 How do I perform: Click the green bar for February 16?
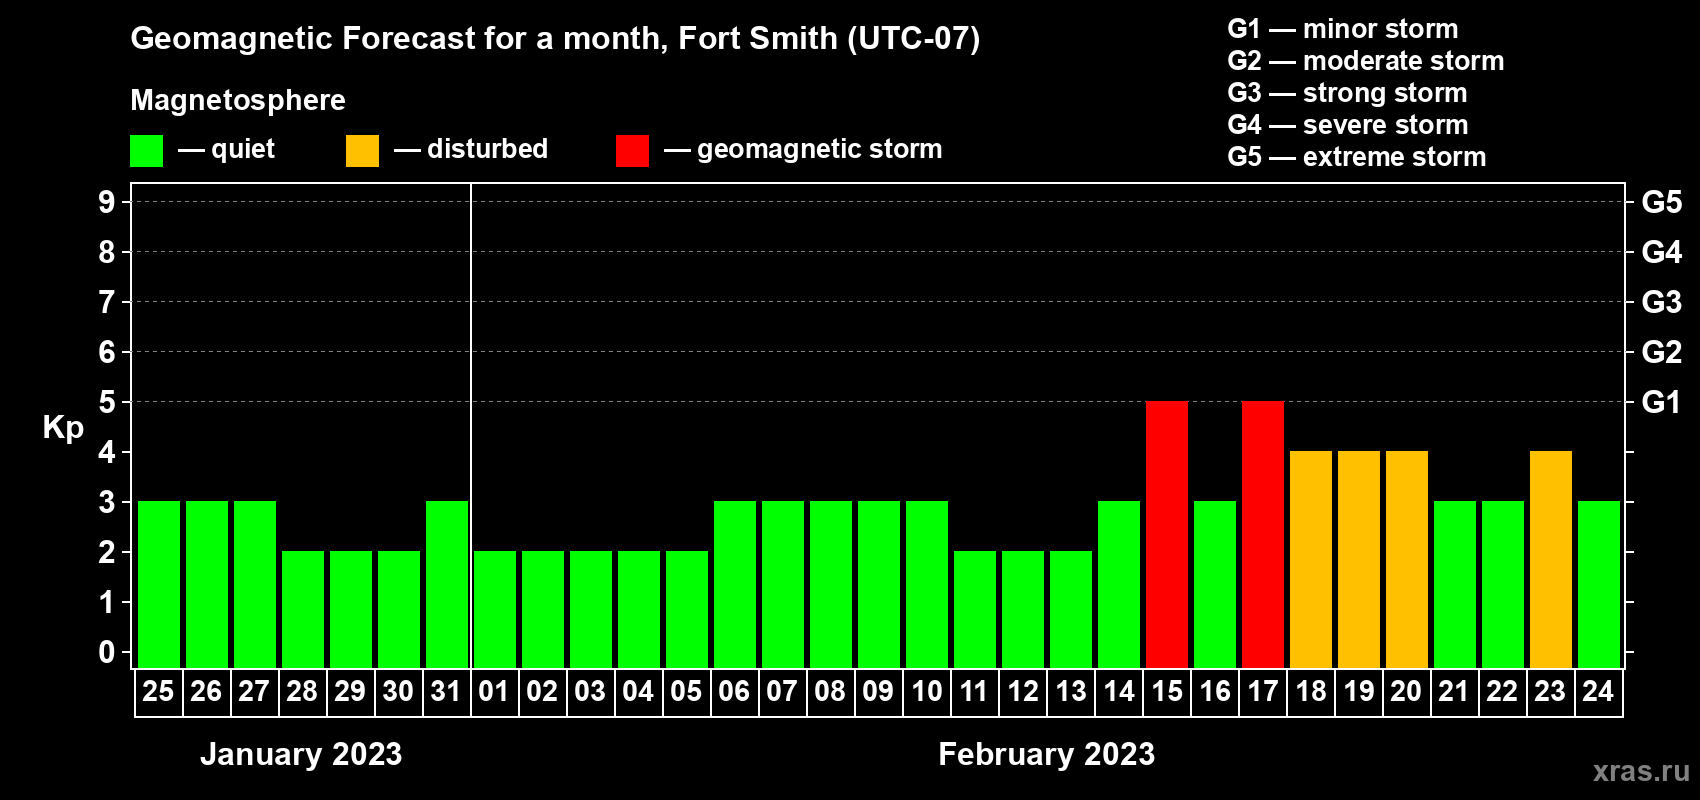pyautogui.click(x=1215, y=584)
